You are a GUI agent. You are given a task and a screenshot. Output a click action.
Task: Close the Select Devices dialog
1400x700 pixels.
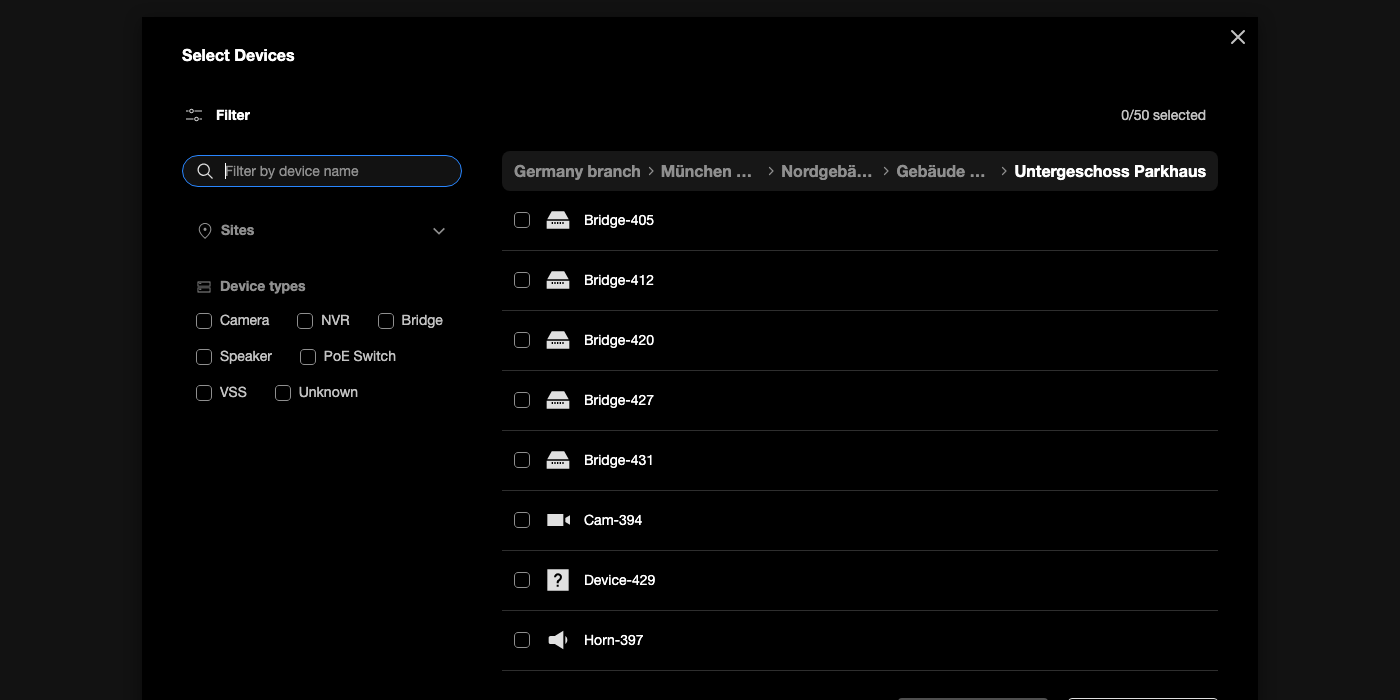click(1238, 37)
